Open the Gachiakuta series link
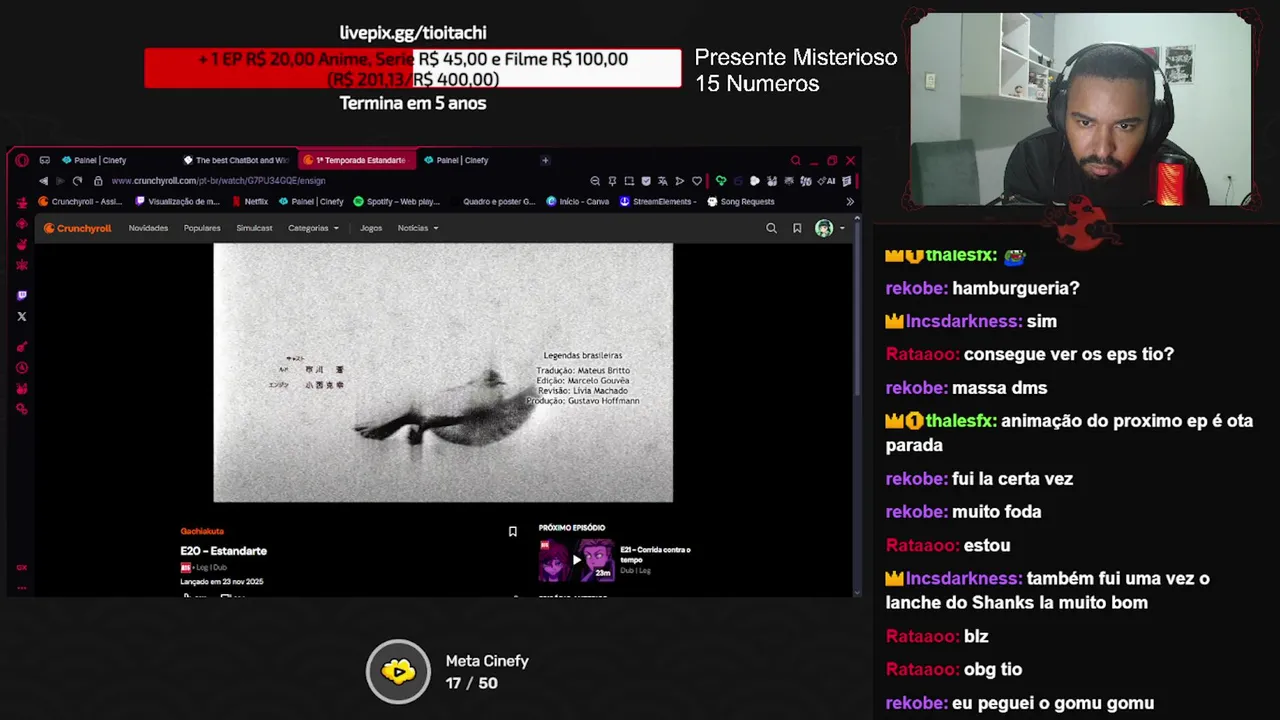Viewport: 1280px width, 720px height. [x=202, y=531]
